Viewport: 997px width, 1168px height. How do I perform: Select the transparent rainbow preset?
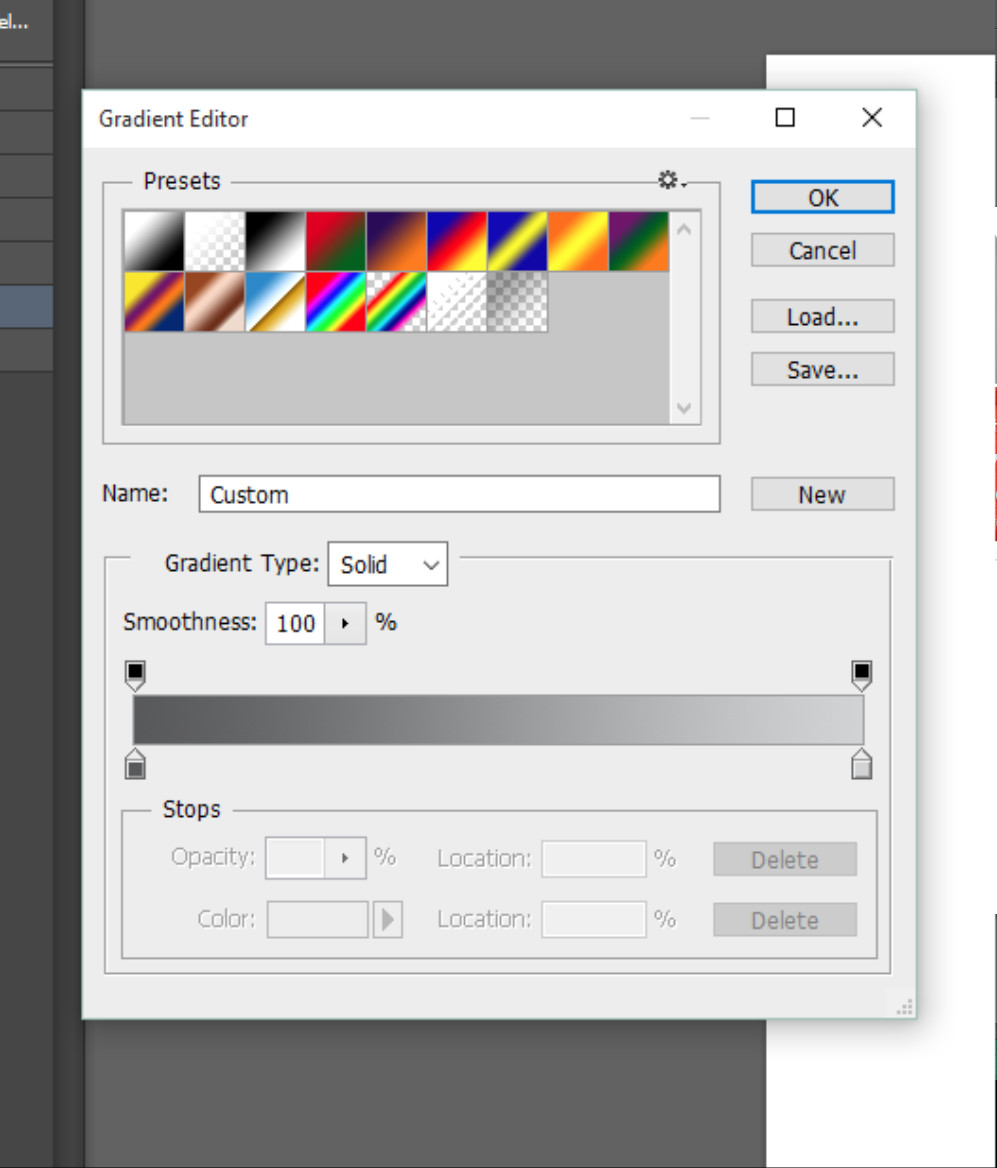397,302
